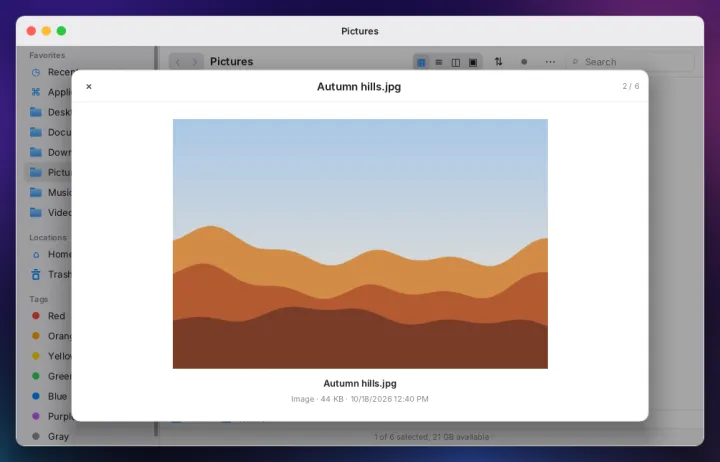
Task: Click the '1 of 6 selected' status text
Action: [x=431, y=437]
